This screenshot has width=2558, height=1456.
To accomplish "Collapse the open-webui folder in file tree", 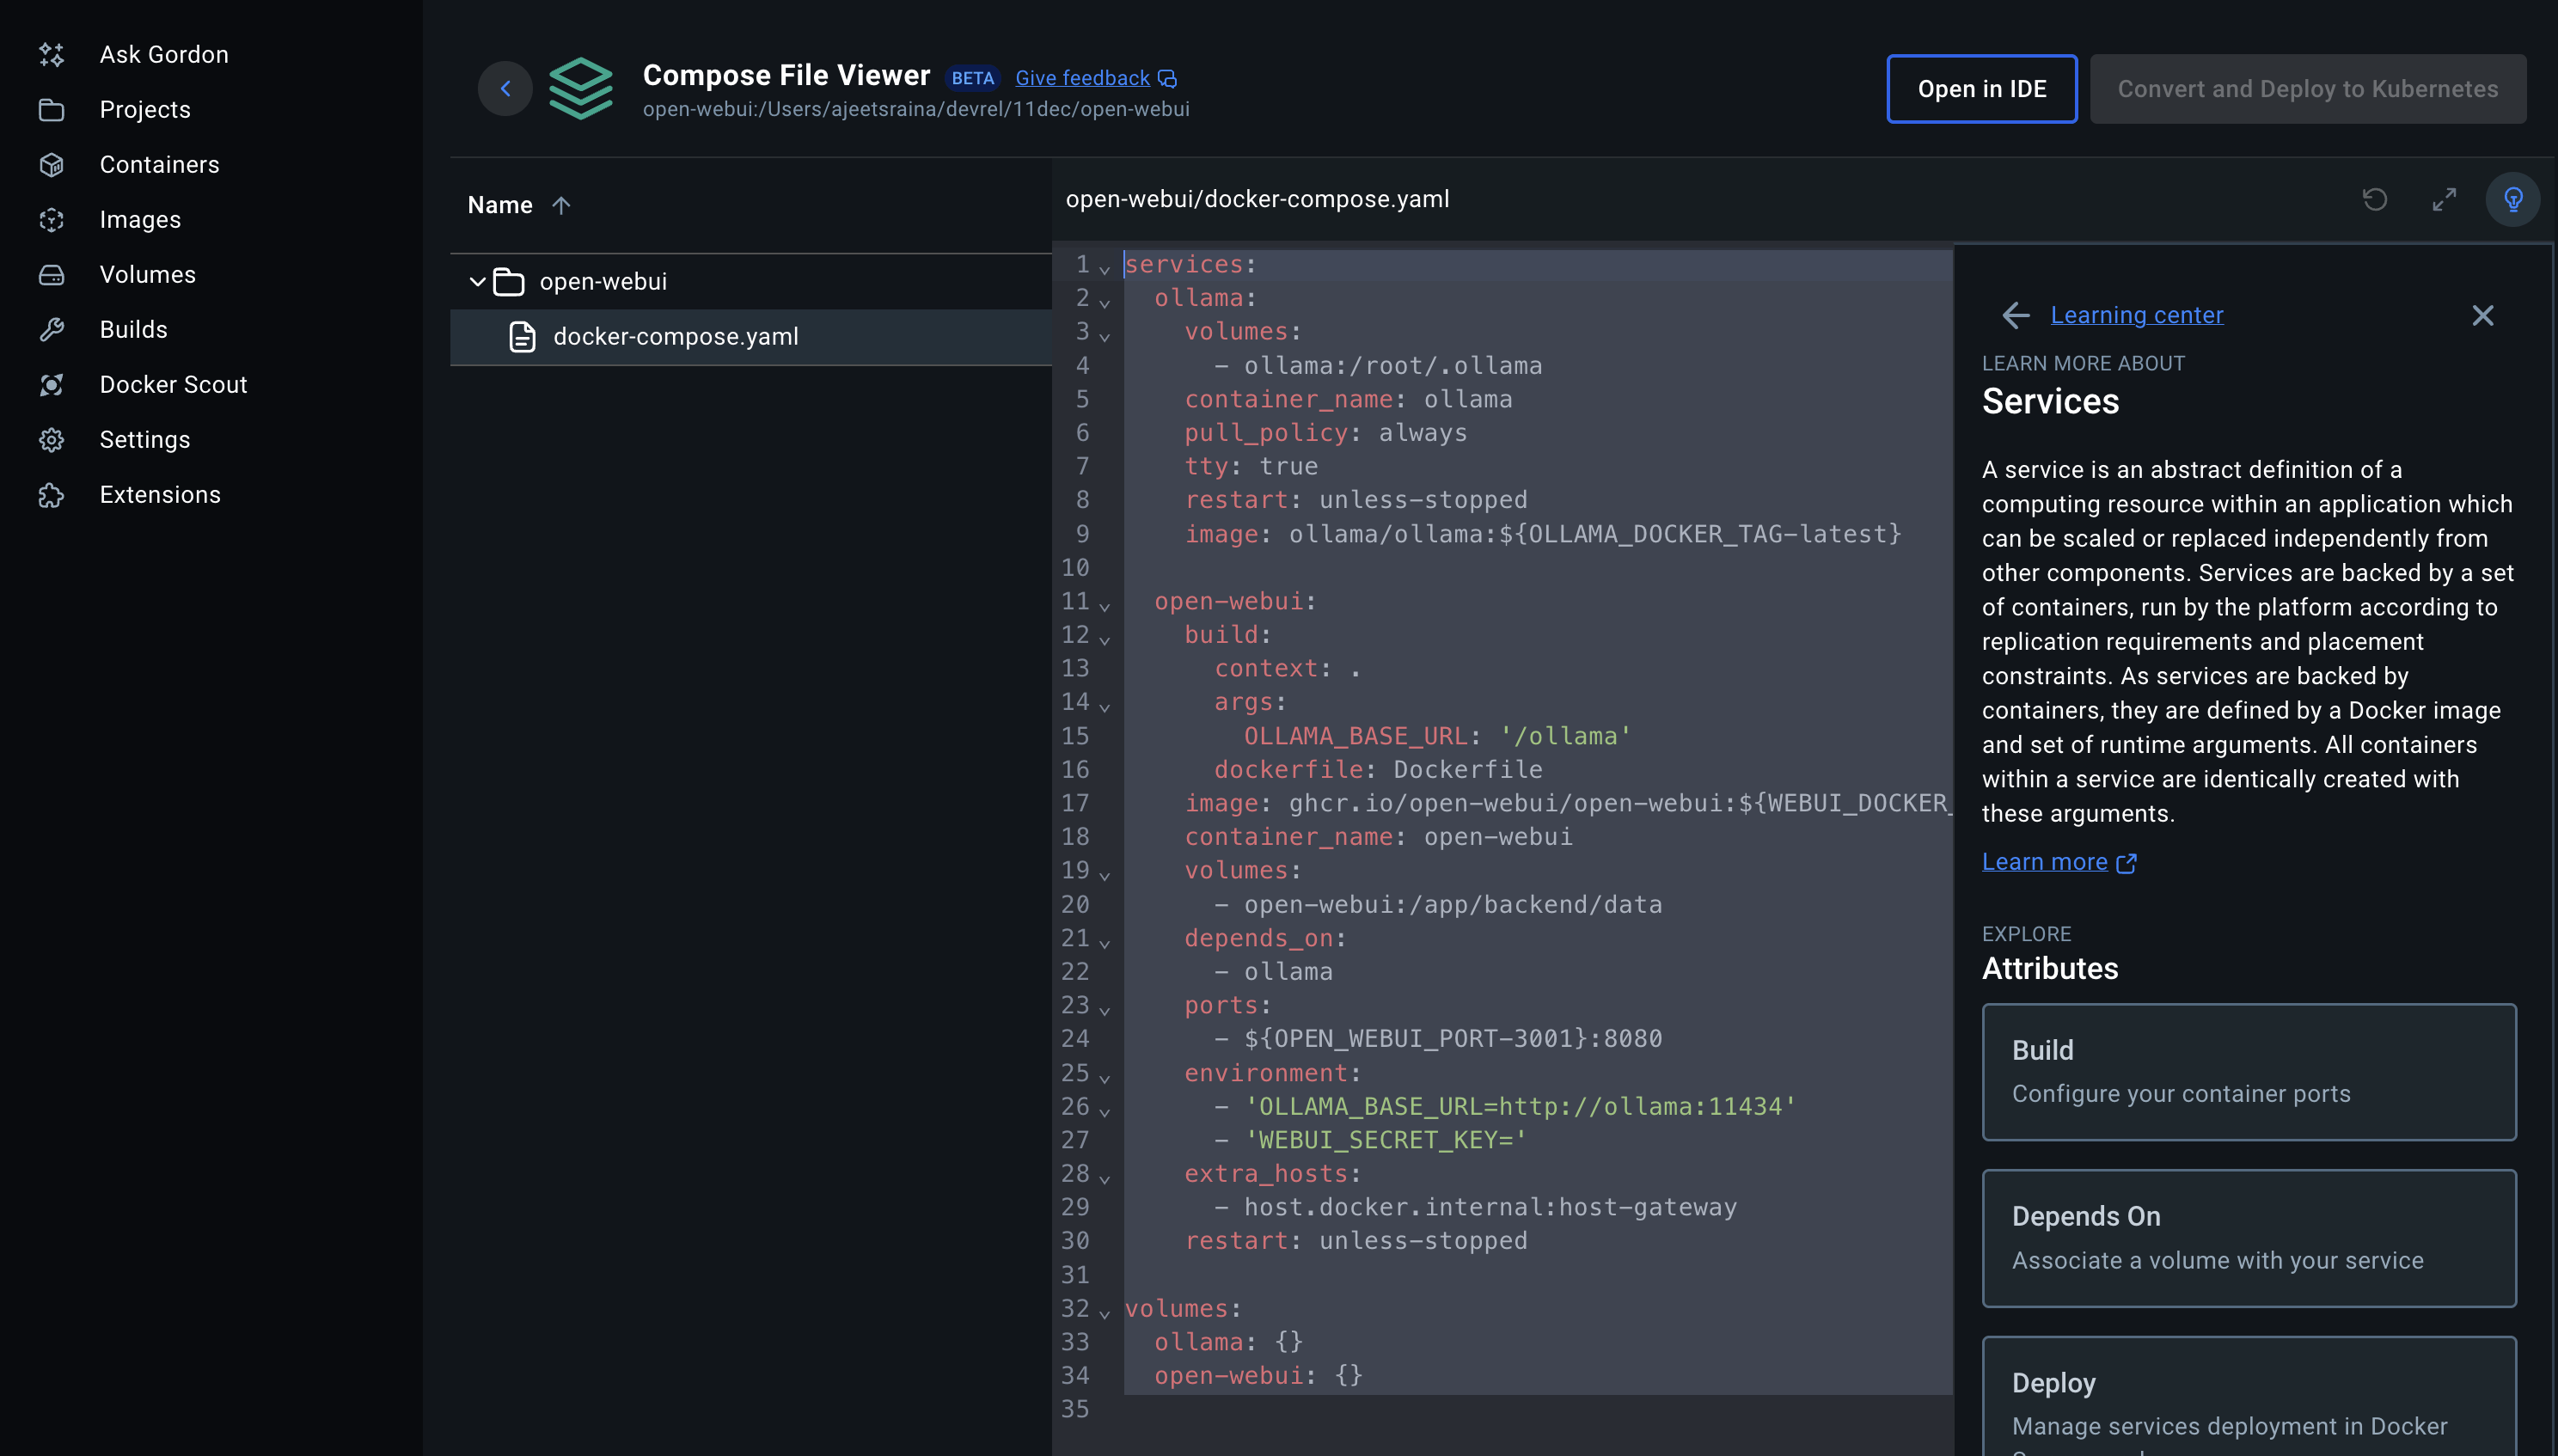I will click(478, 282).
